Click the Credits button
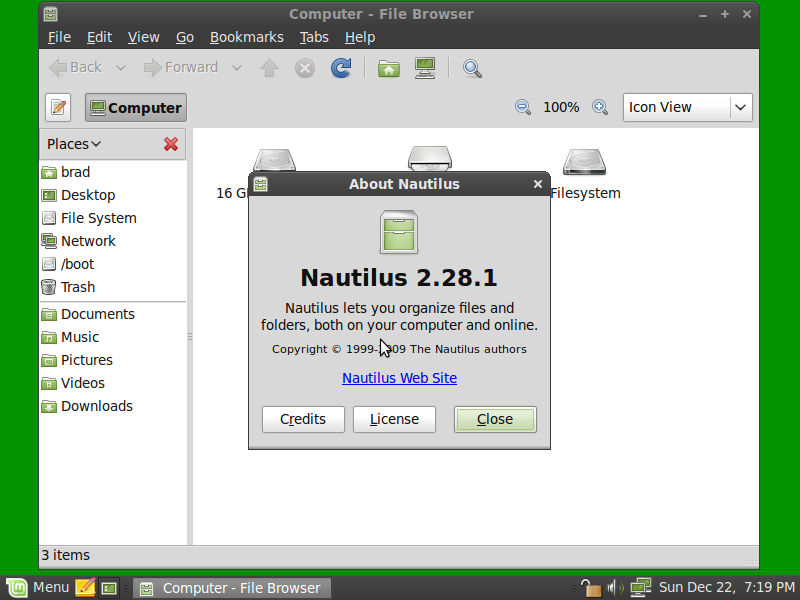The height and width of the screenshot is (600, 800). click(x=303, y=419)
